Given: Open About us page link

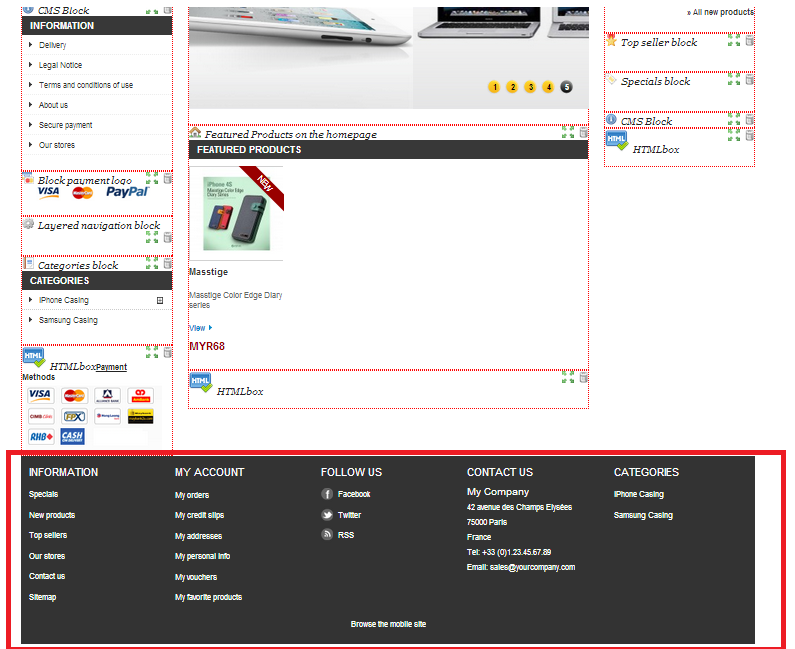Looking at the screenshot, I should point(53,105).
